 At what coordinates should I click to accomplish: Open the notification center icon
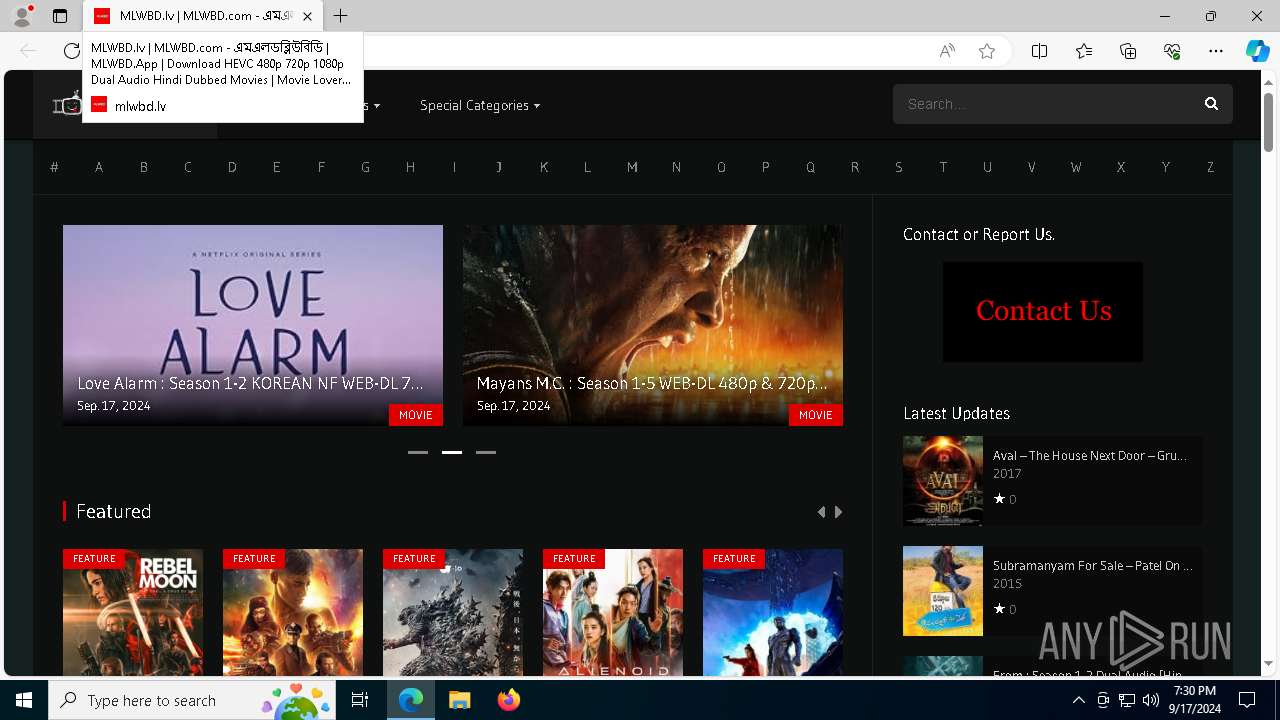[1247, 700]
